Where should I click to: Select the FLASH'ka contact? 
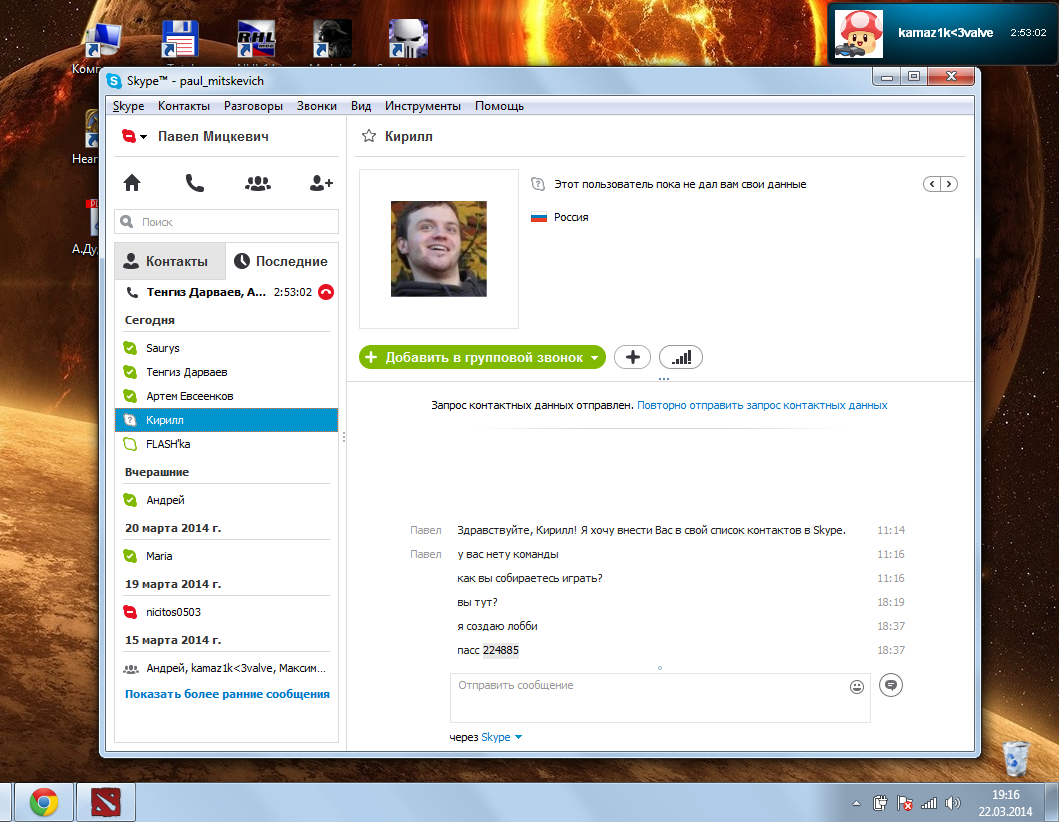226,444
